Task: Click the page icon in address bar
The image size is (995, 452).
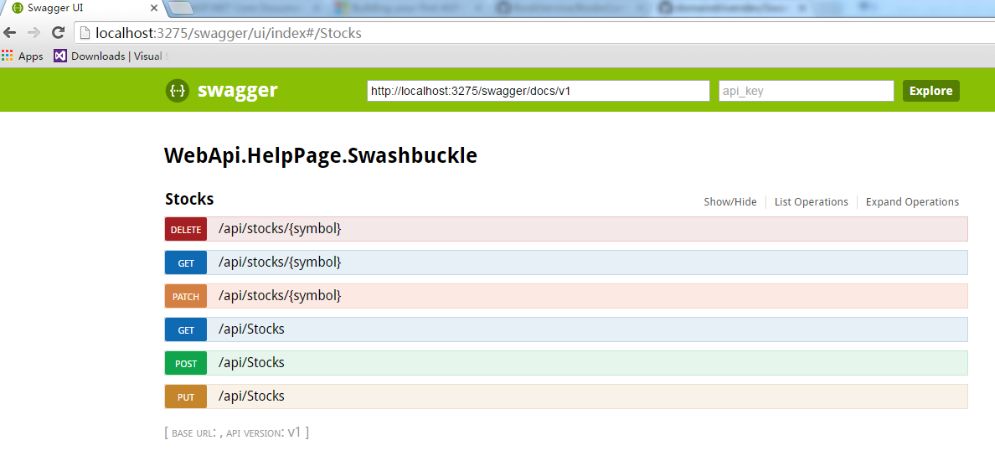Action: [84, 33]
